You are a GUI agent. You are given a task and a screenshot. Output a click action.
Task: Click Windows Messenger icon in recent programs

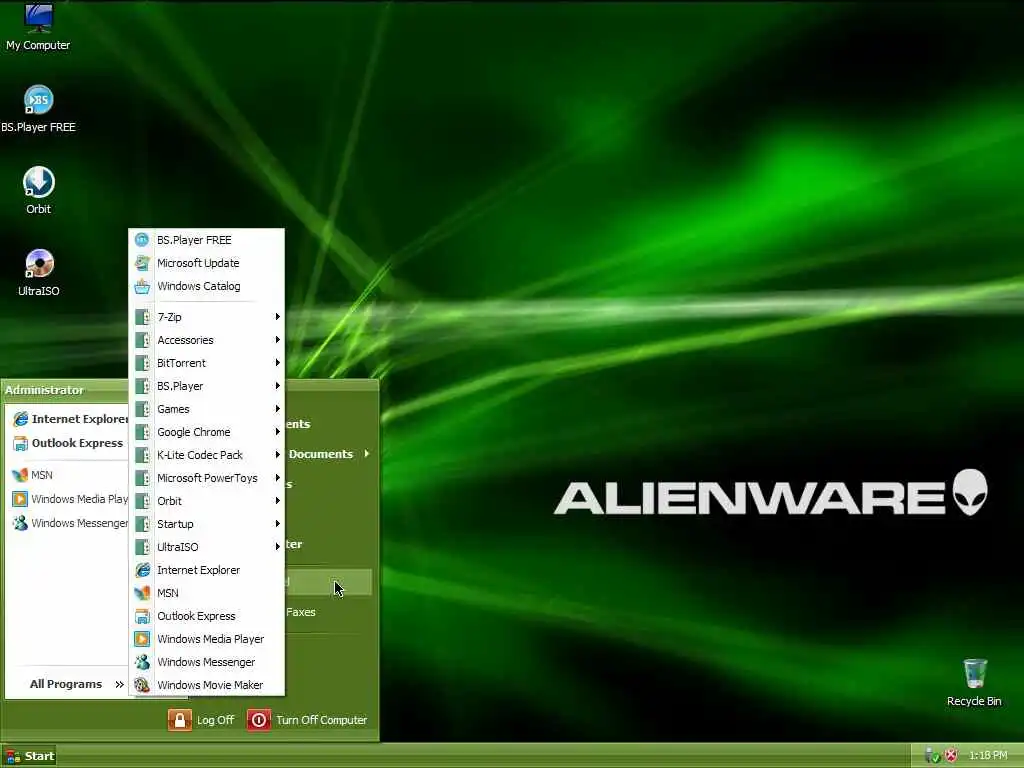click(20, 523)
